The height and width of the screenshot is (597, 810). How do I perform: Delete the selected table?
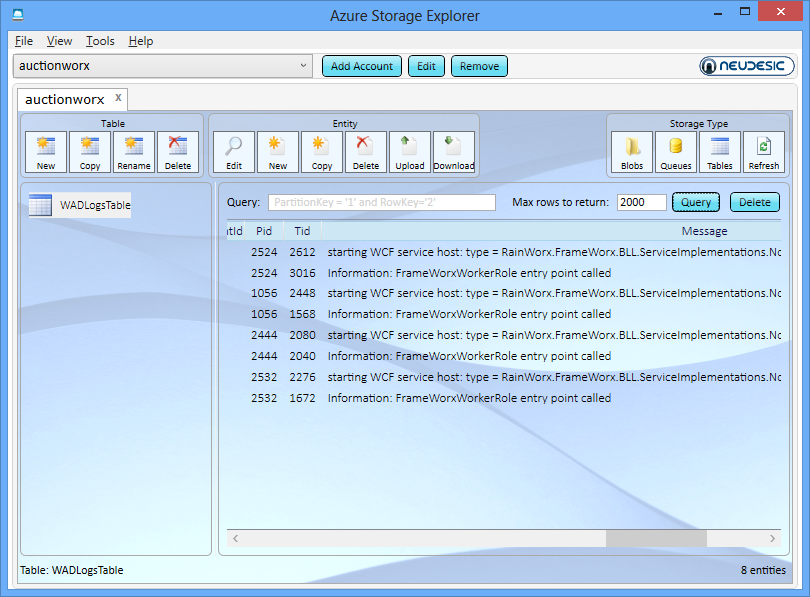tap(178, 152)
